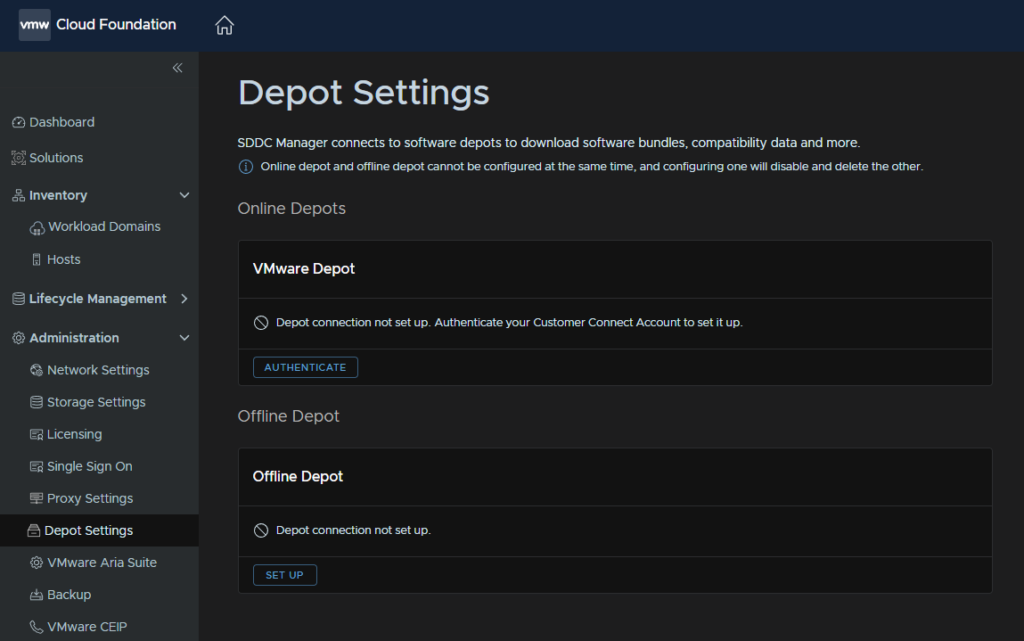The height and width of the screenshot is (641, 1024).
Task: Click the info icon beside the depot notice
Action: 246,167
